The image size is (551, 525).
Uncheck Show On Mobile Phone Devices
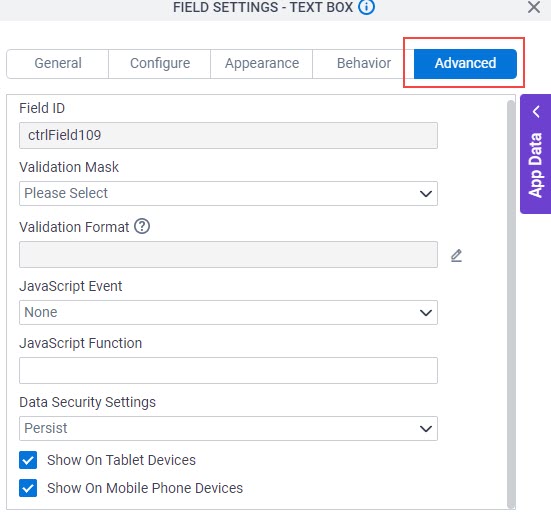(28, 488)
